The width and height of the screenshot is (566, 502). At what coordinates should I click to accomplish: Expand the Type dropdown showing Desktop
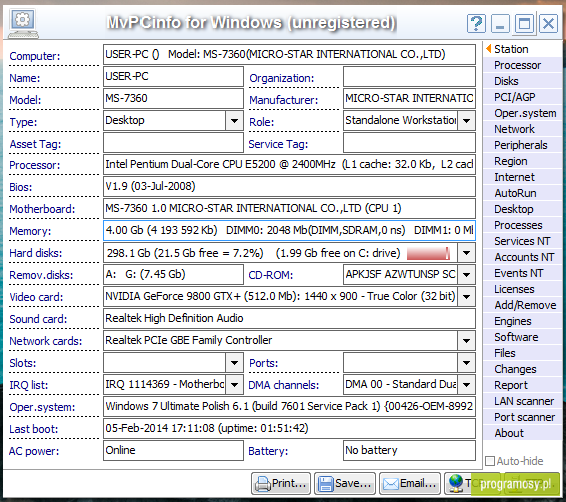click(234, 121)
